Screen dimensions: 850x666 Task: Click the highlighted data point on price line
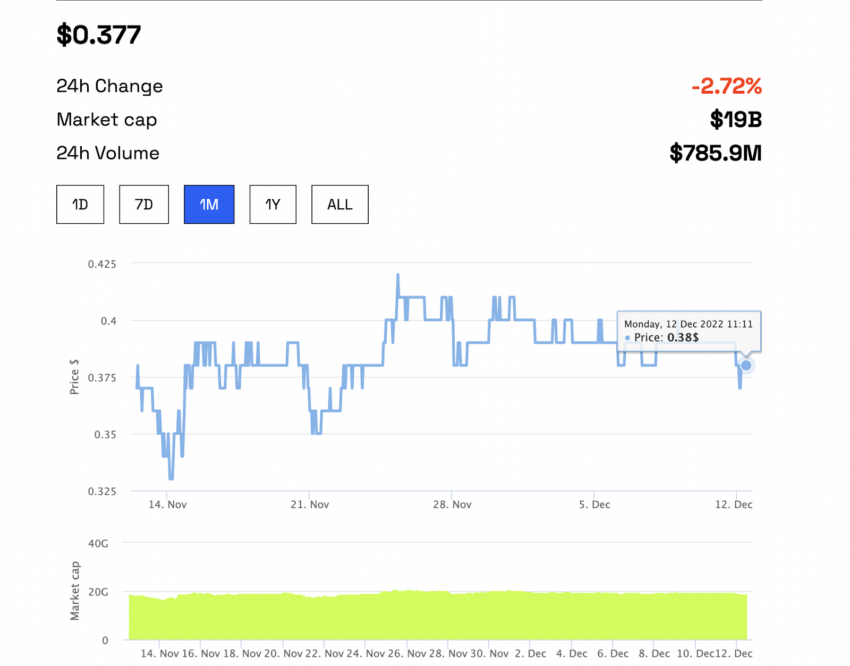click(x=746, y=366)
